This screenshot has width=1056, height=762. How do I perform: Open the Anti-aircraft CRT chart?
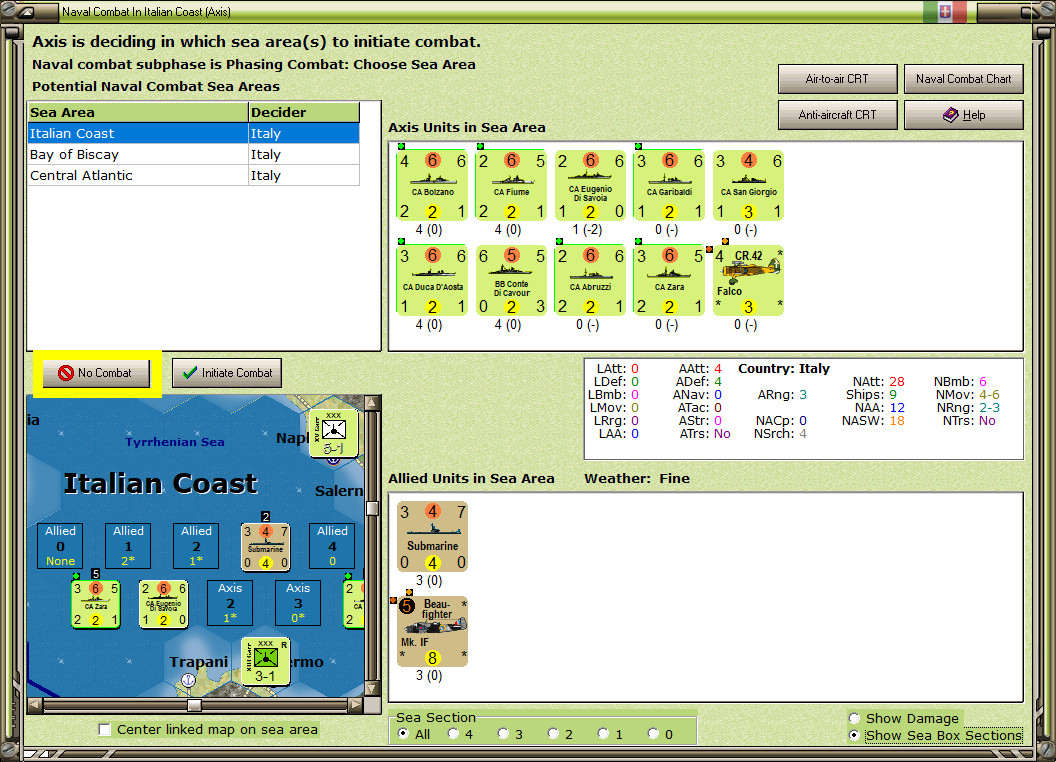[x=837, y=115]
